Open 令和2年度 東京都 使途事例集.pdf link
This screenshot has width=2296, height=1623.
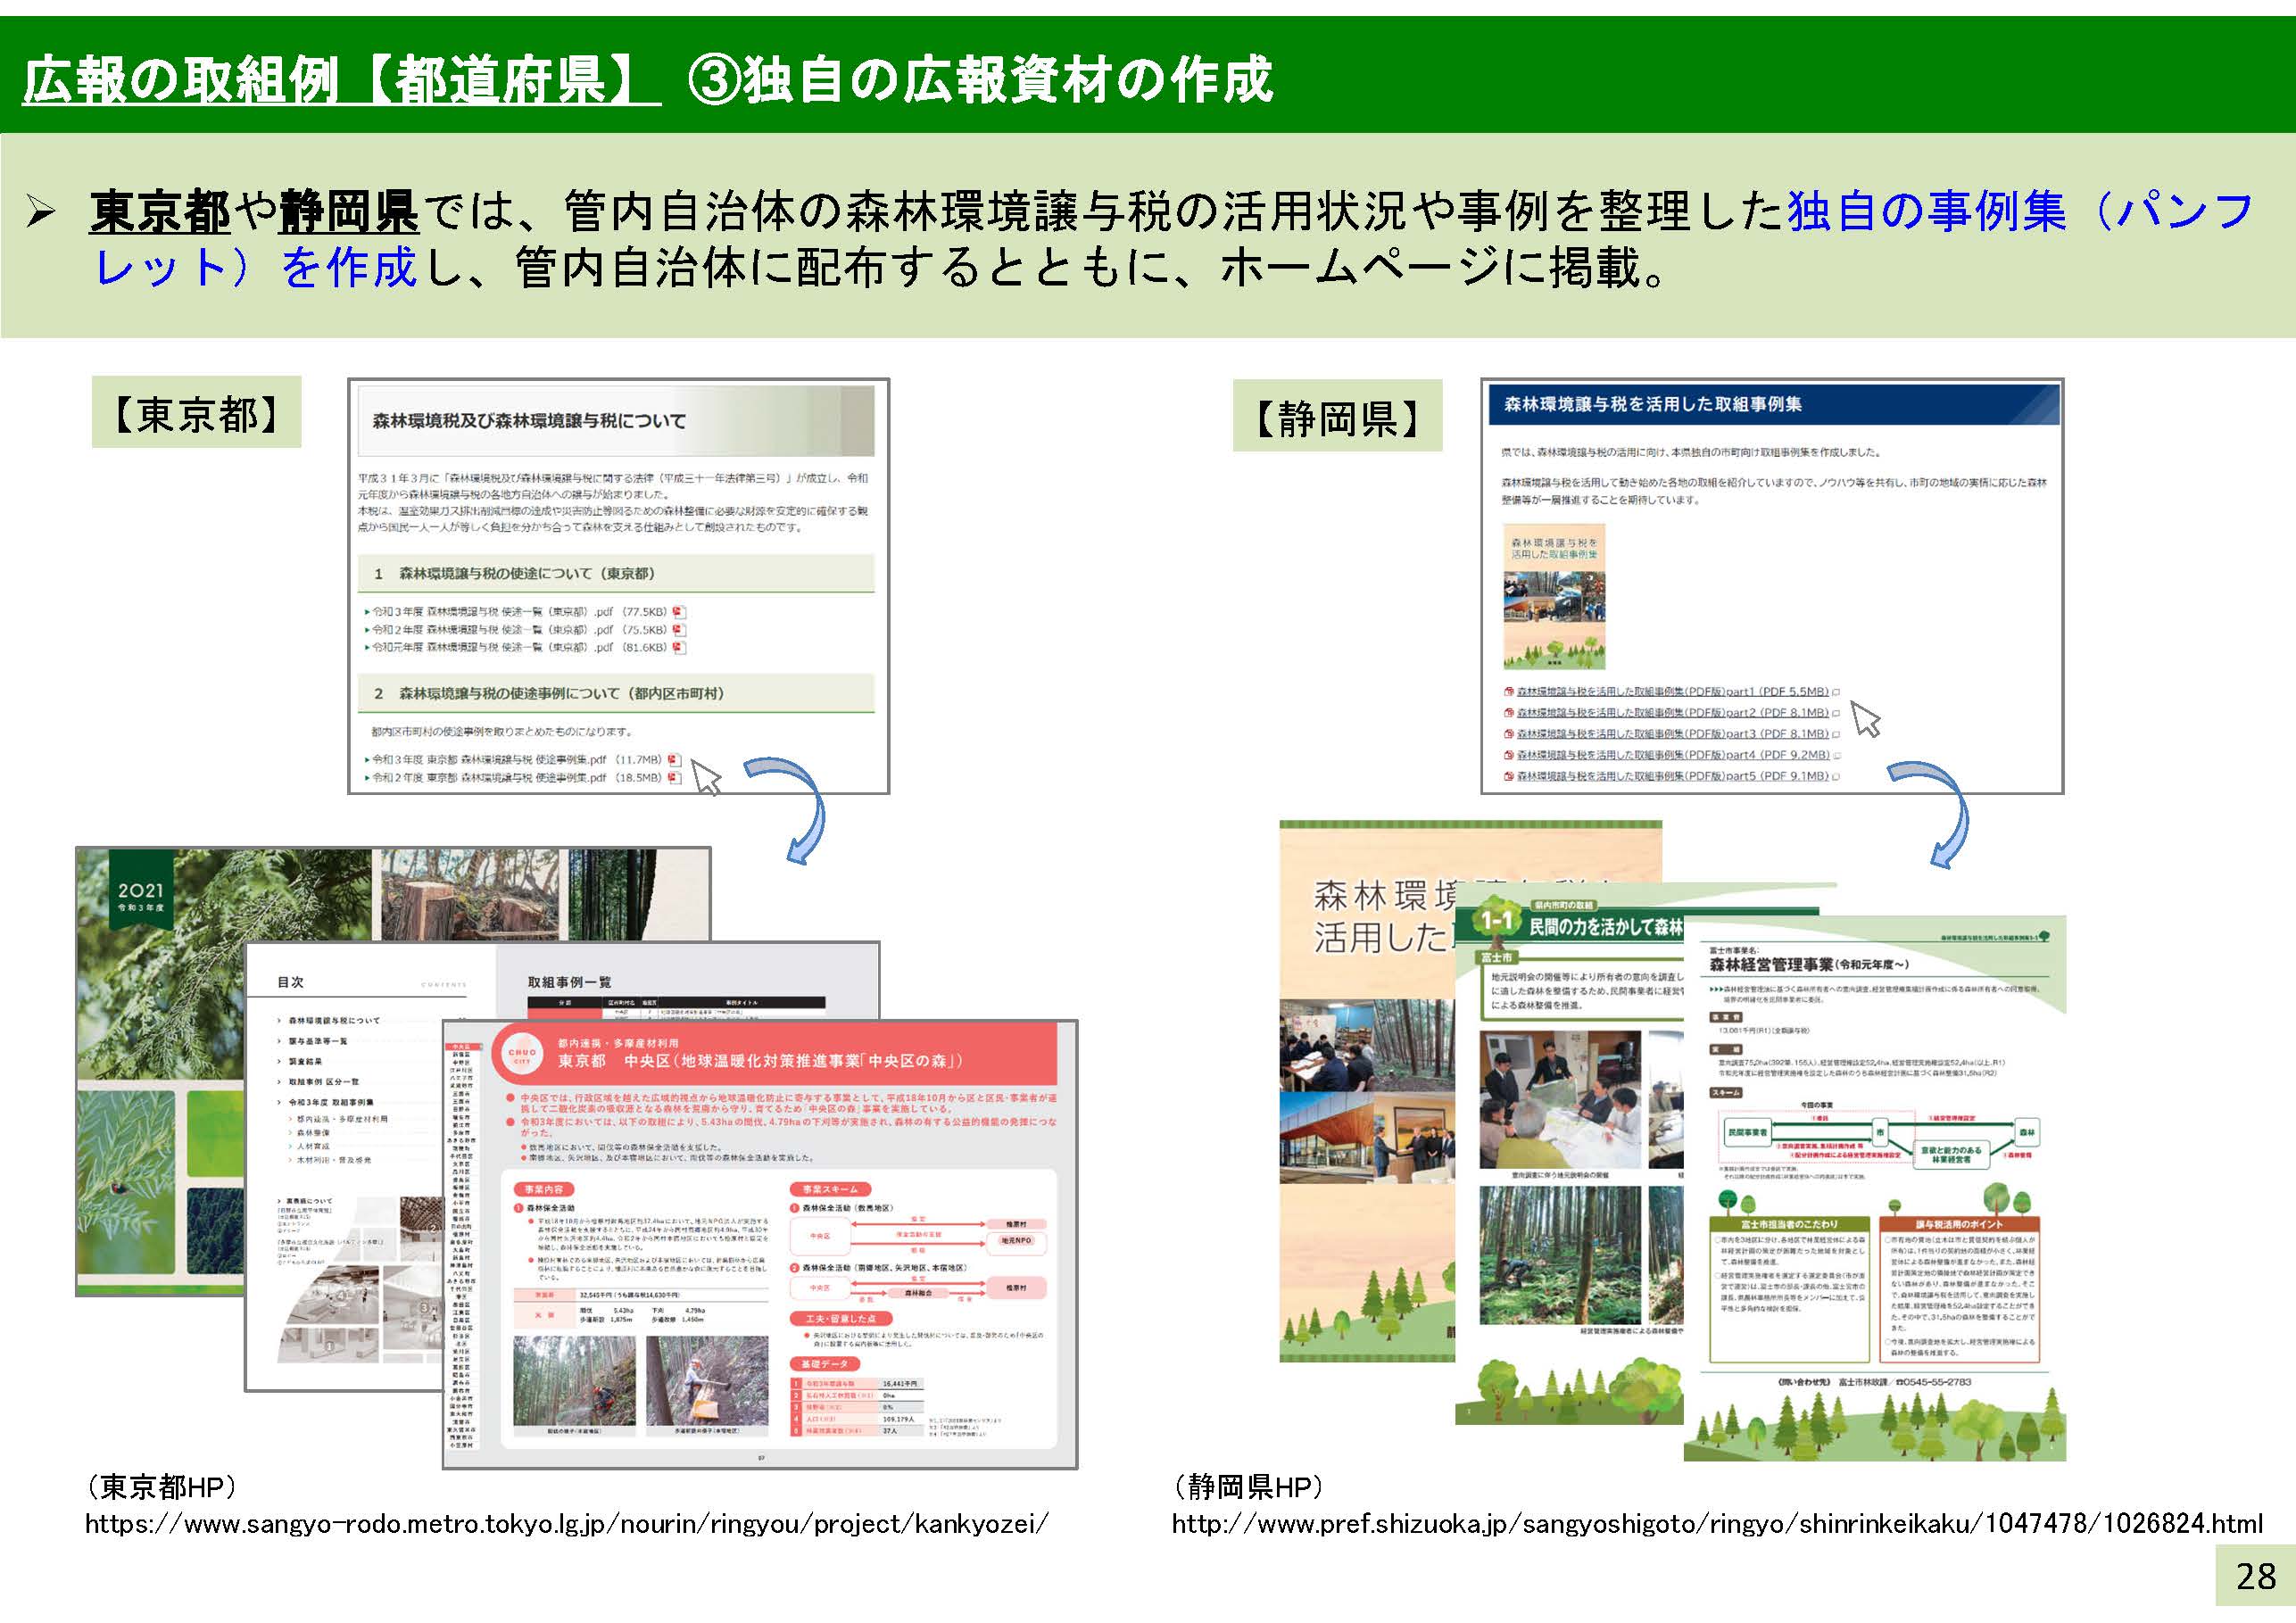517,777
